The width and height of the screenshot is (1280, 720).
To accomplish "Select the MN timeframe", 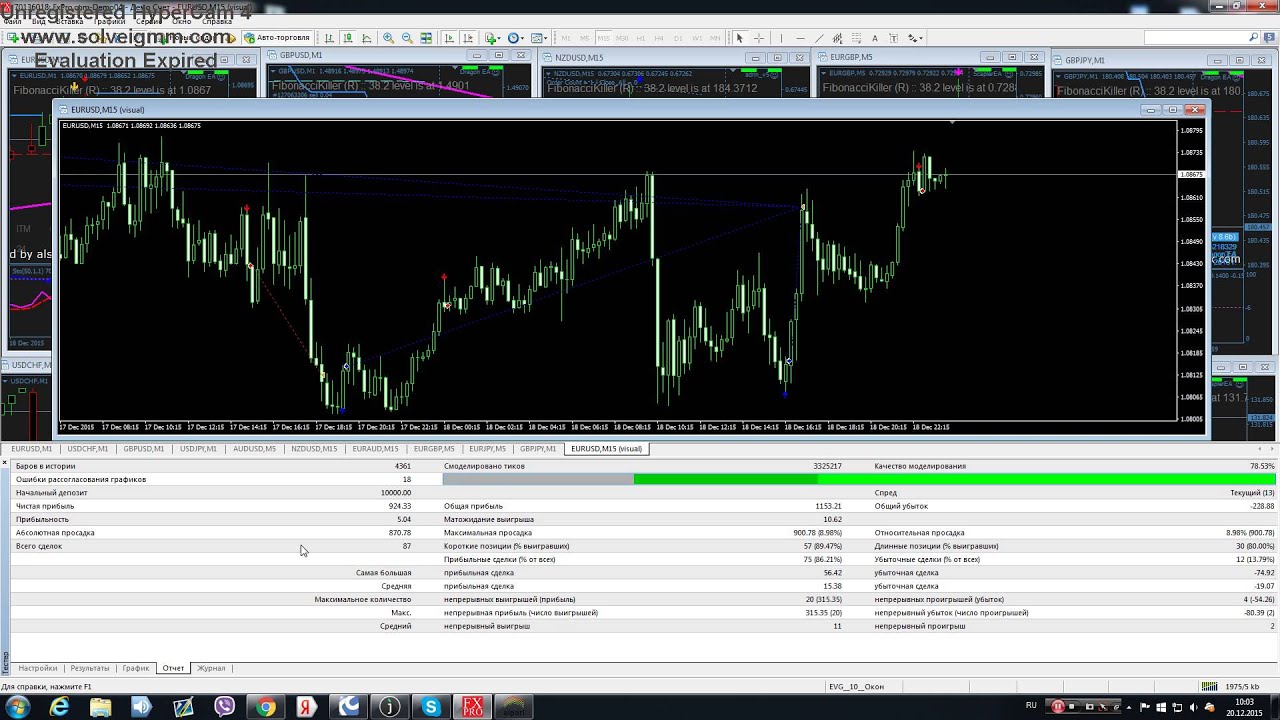I will [x=714, y=38].
